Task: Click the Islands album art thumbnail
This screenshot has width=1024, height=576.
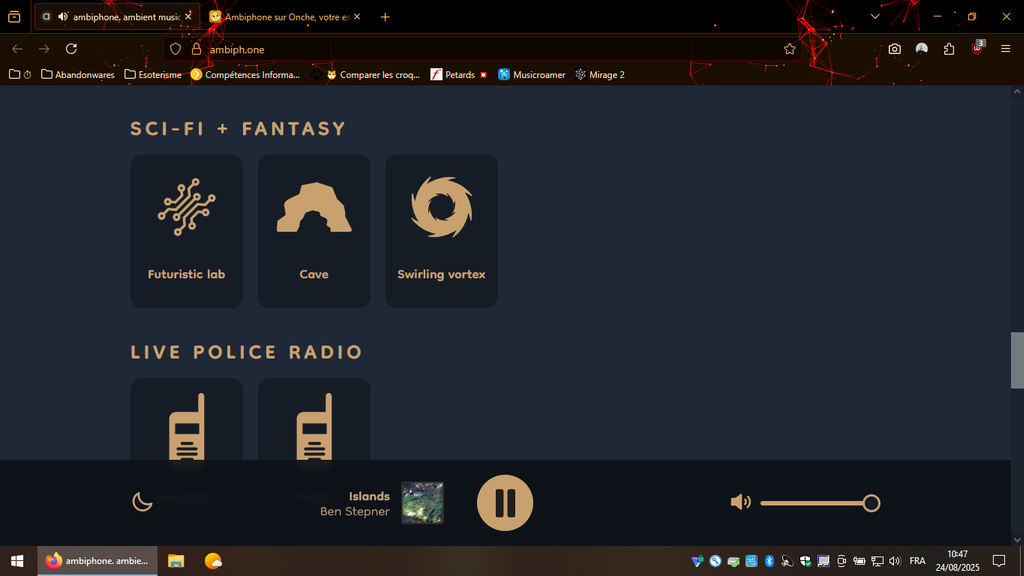Action: pos(422,503)
